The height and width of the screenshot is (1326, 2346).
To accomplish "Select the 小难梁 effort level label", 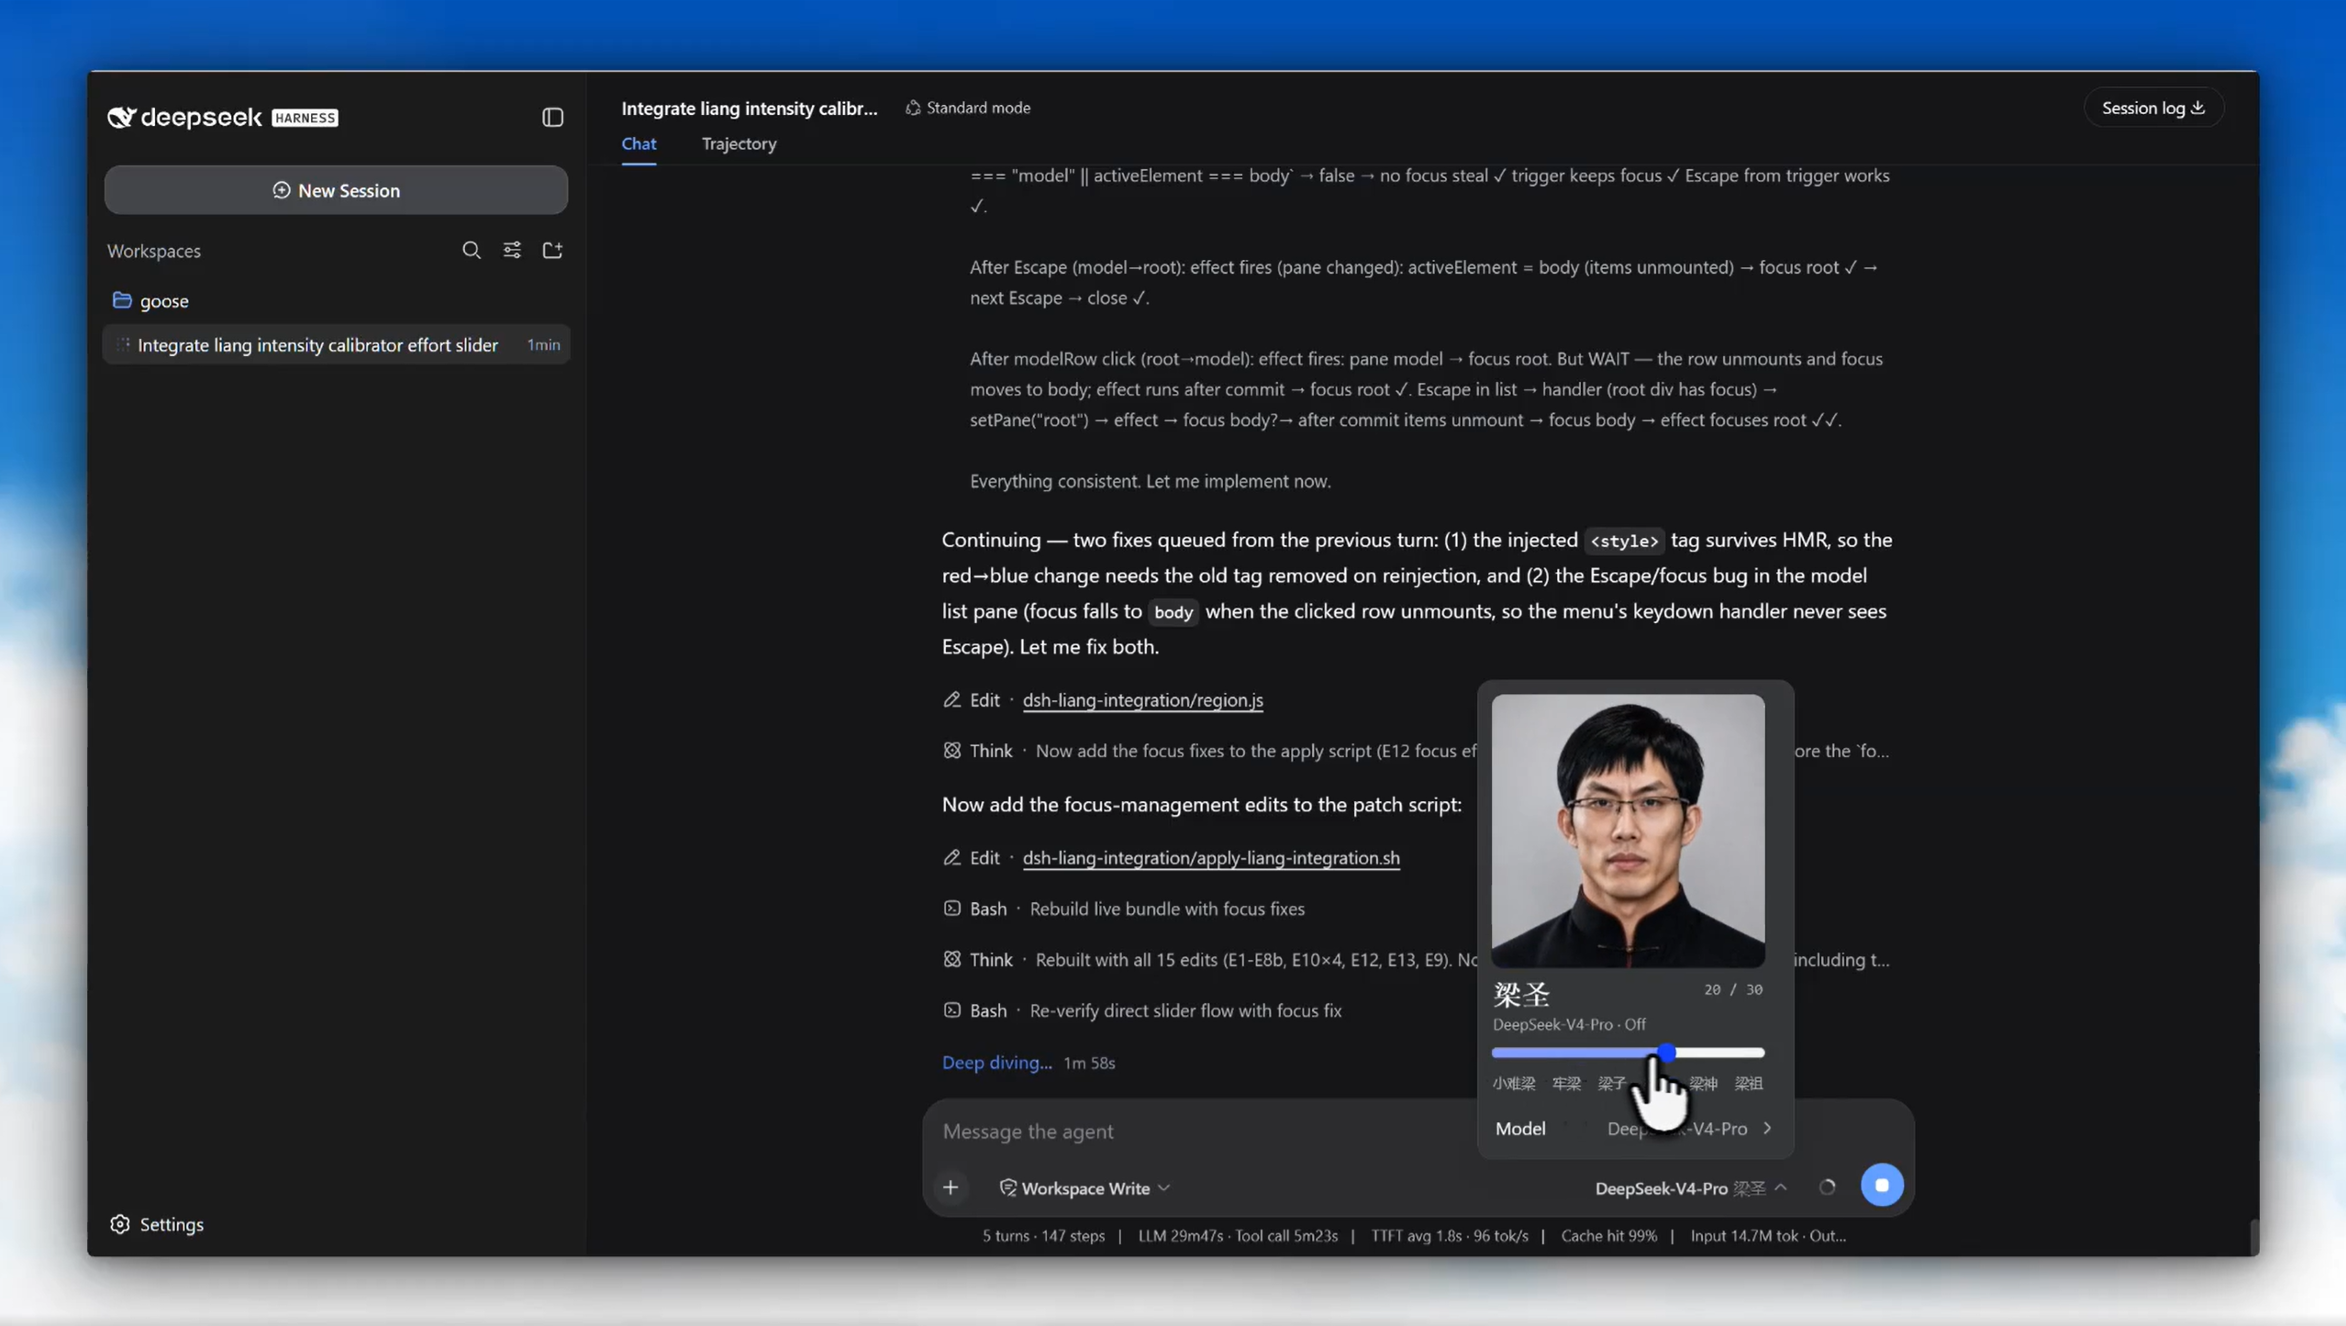I will [x=1513, y=1084].
